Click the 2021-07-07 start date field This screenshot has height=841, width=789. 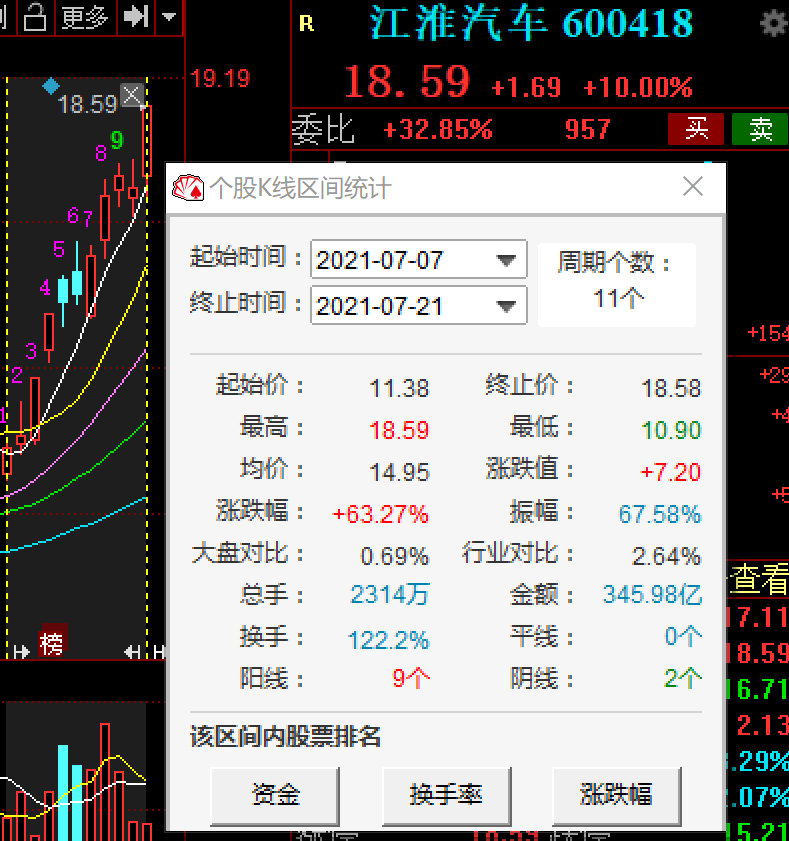point(418,260)
